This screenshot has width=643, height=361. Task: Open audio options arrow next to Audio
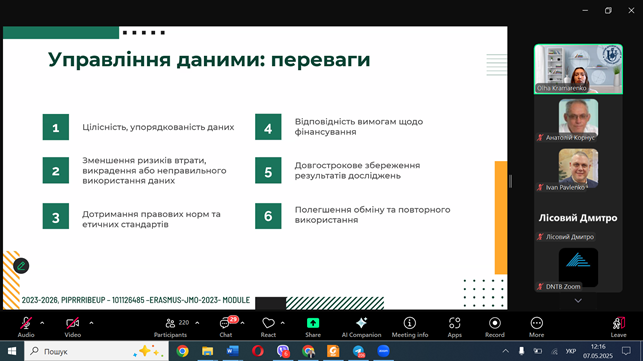pos(42,323)
